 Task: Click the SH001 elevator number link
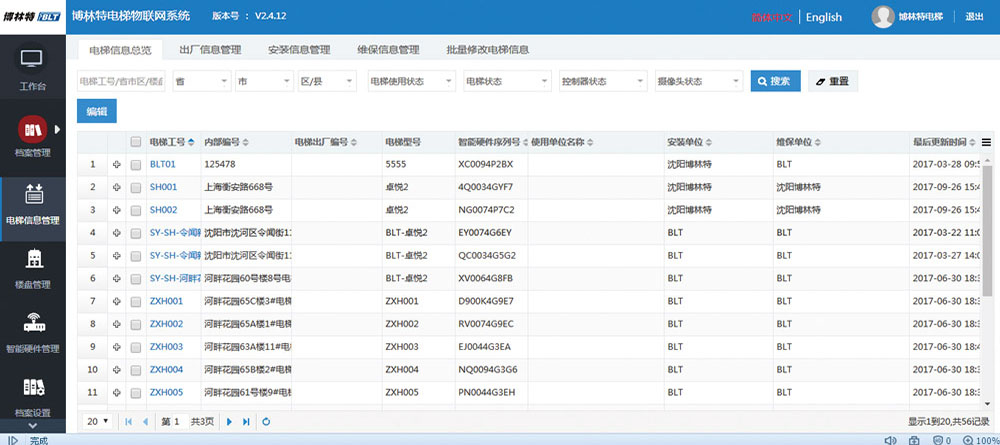163,187
